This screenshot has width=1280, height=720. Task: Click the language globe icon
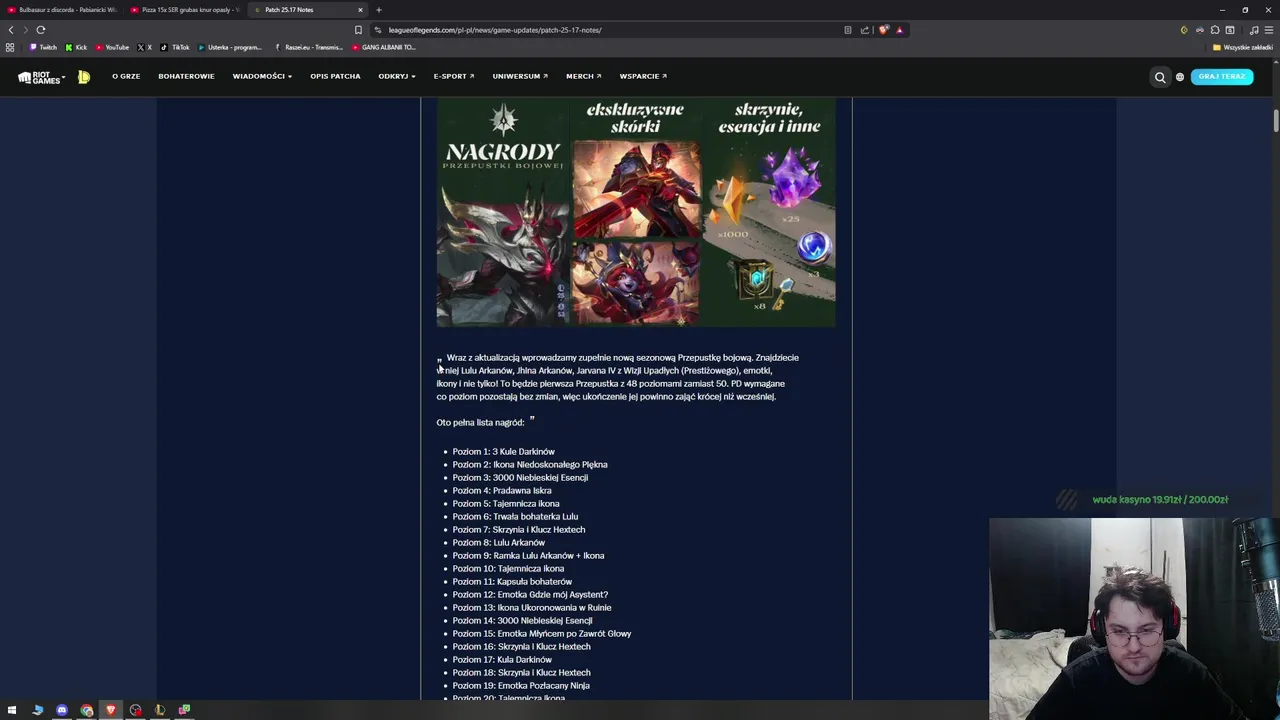click(x=1180, y=77)
